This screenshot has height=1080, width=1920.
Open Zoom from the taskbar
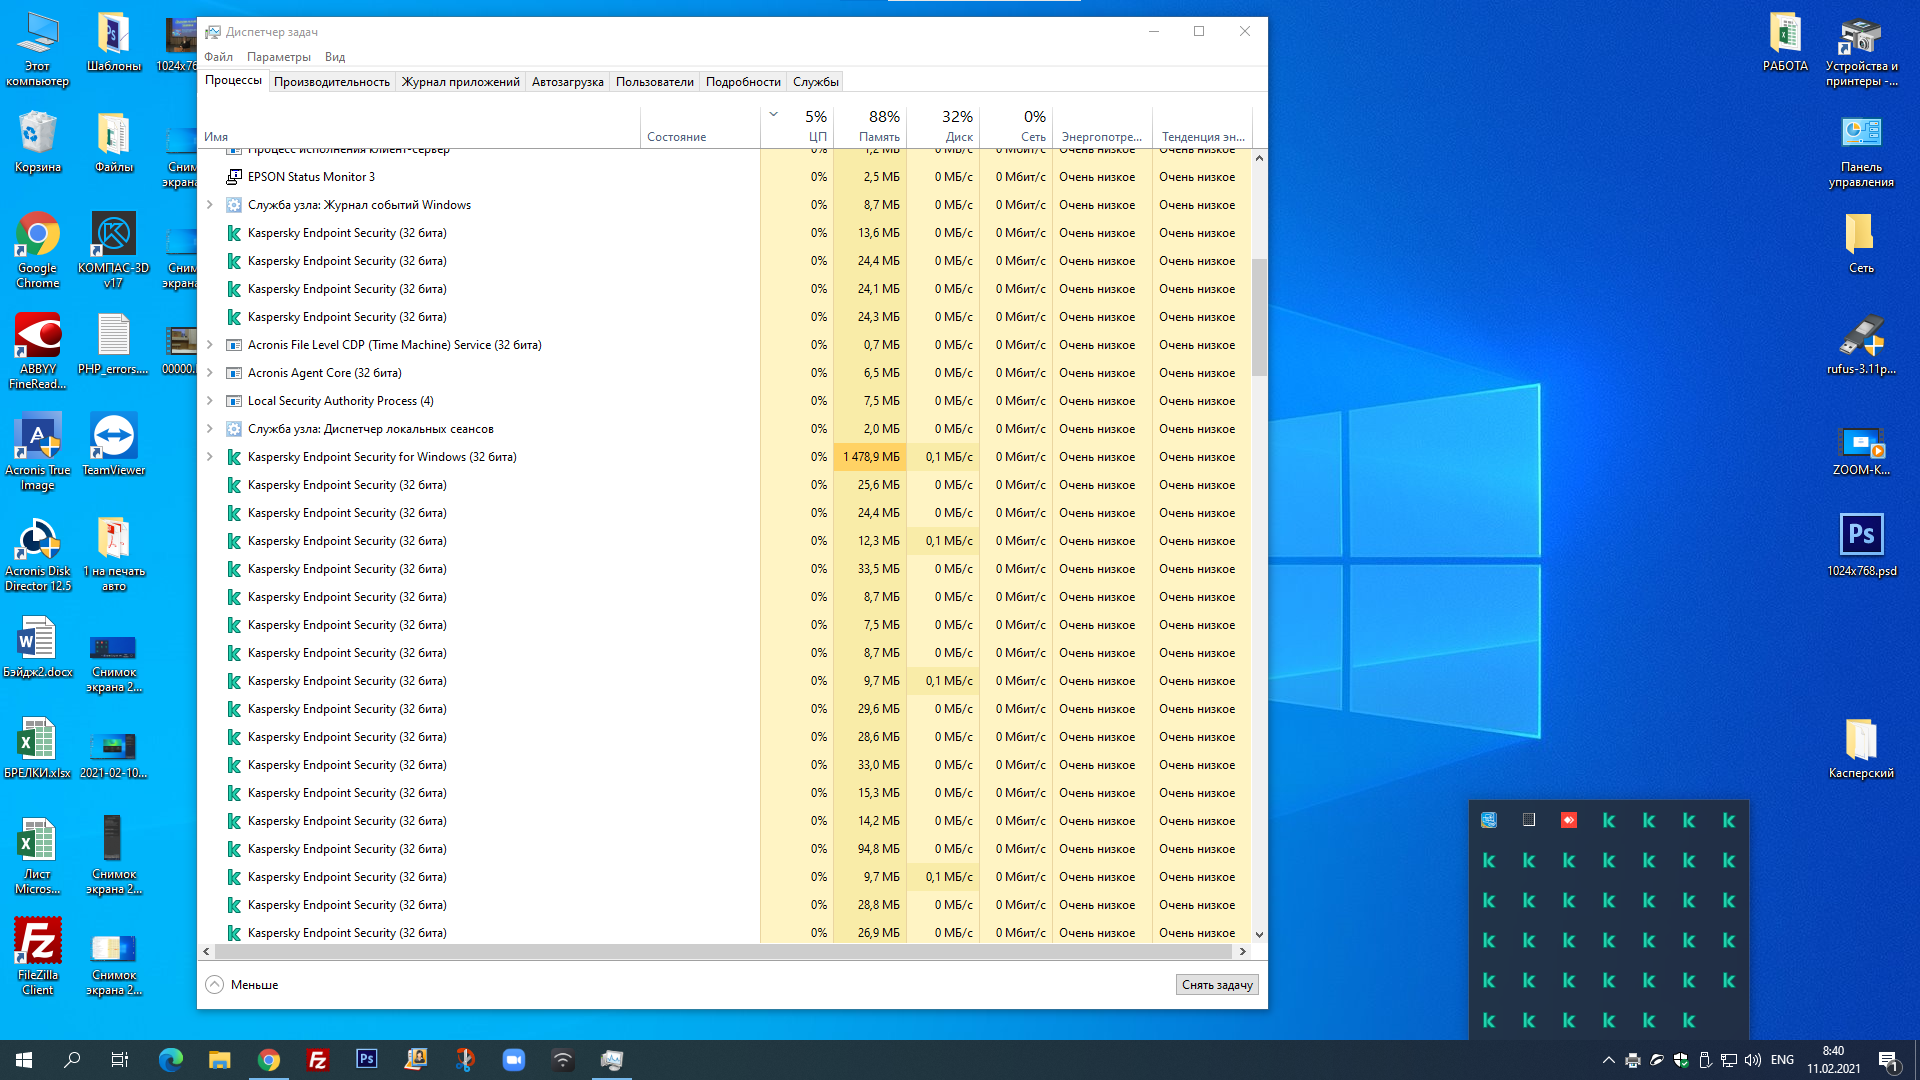514,1060
